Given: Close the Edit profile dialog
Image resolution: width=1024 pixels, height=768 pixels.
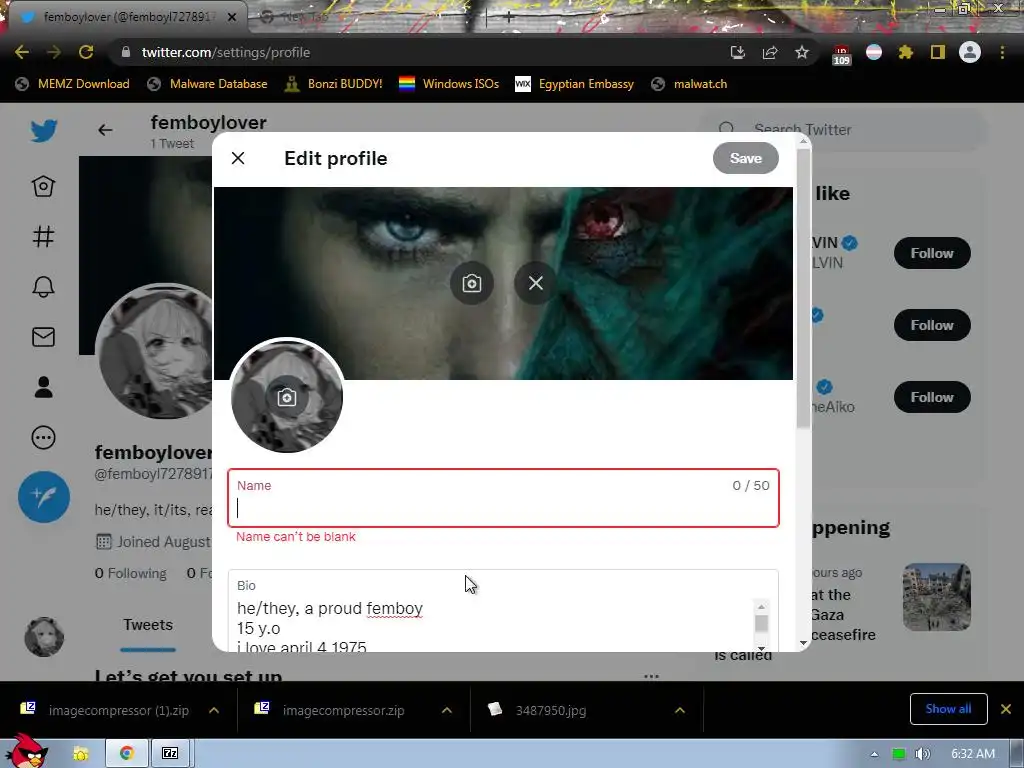Looking at the screenshot, I should click(238, 158).
